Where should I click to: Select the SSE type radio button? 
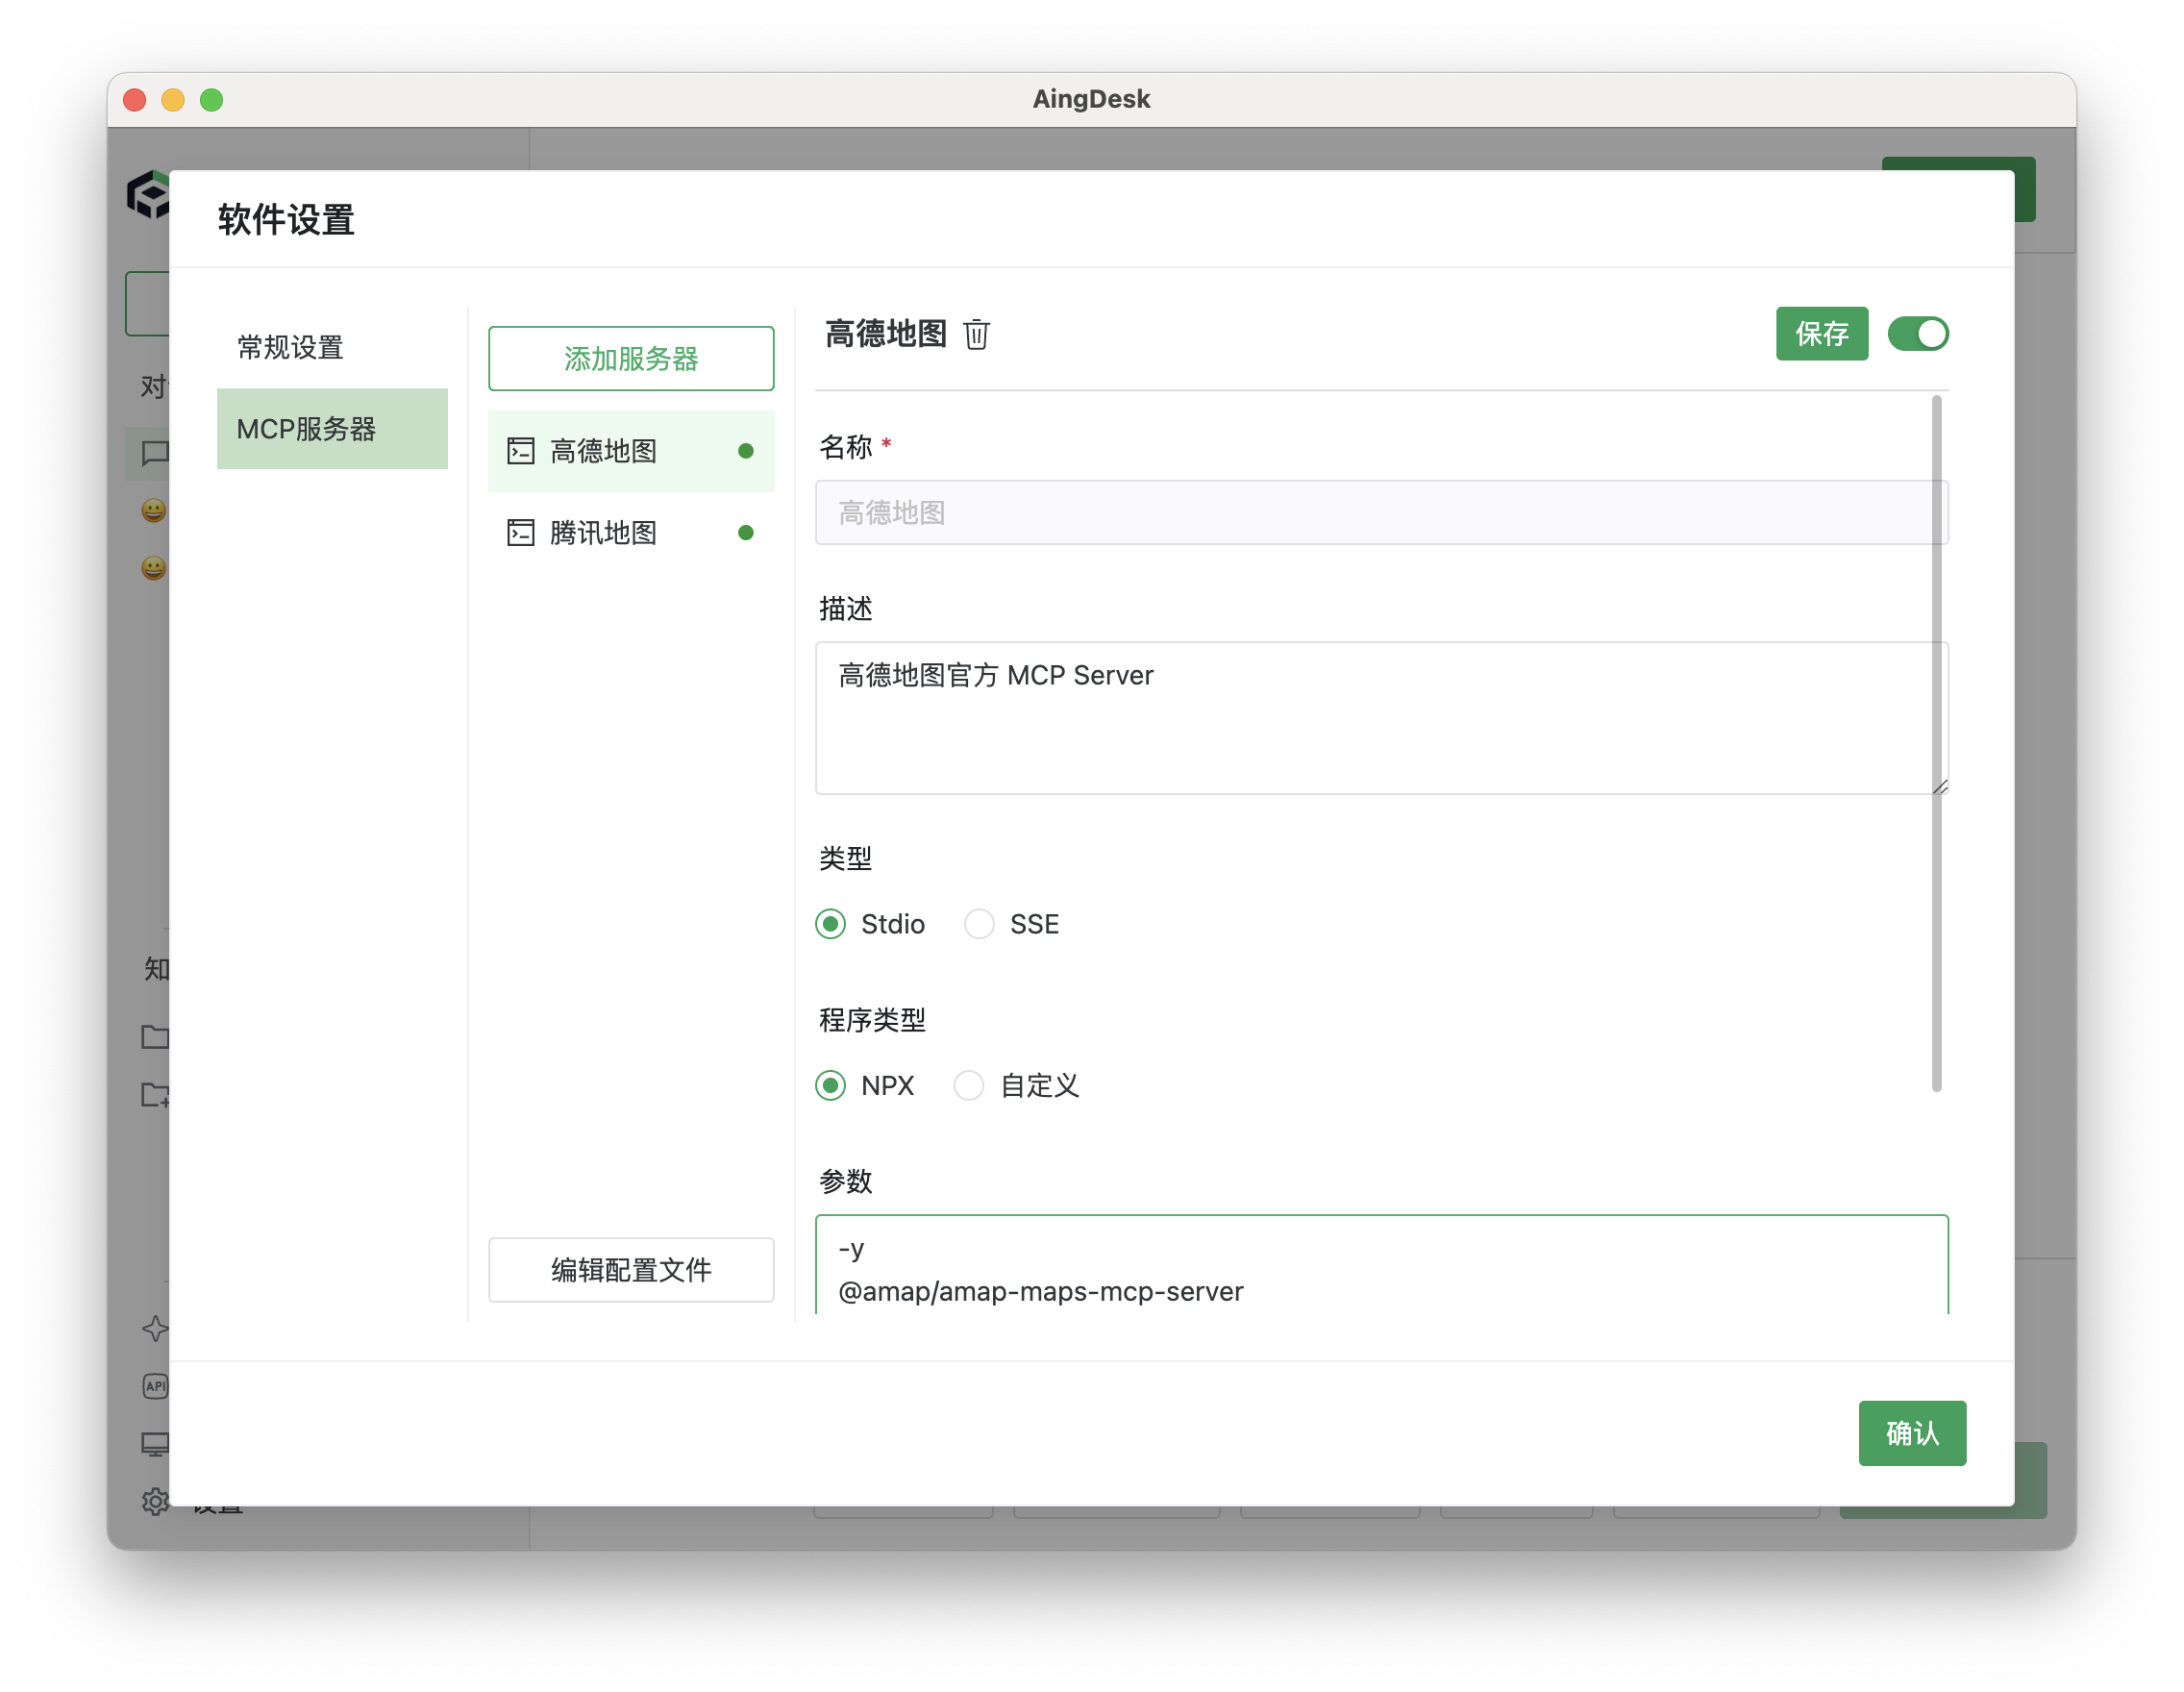click(x=979, y=924)
